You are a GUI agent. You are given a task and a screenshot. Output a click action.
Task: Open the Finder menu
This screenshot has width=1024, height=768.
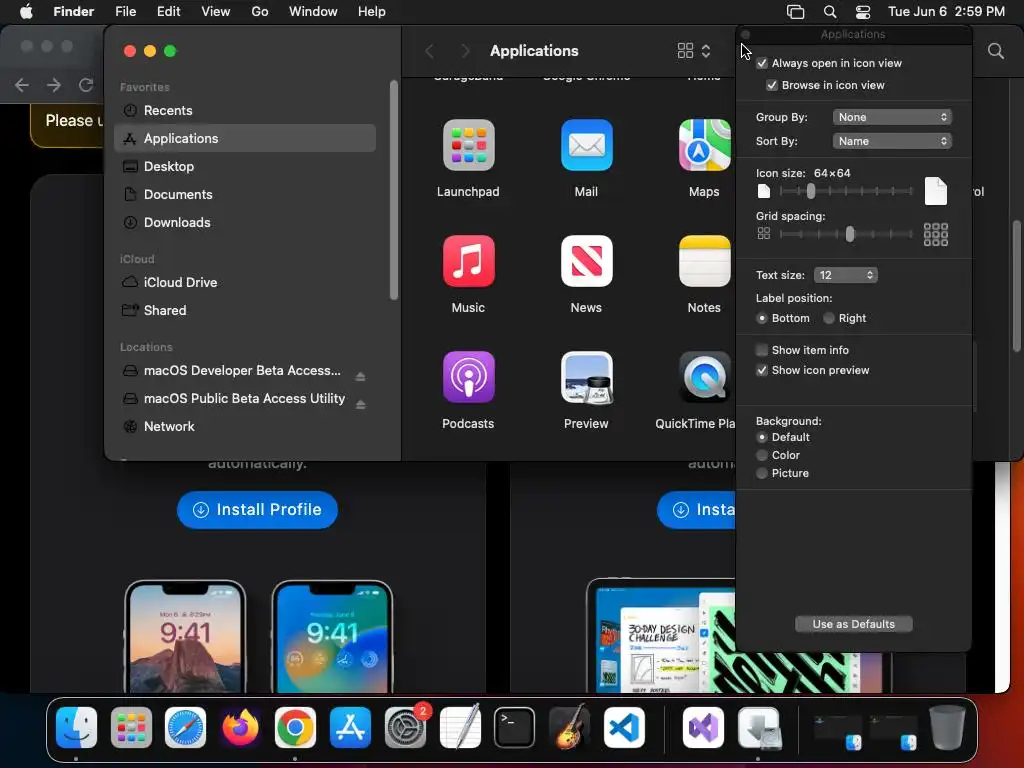click(x=73, y=12)
